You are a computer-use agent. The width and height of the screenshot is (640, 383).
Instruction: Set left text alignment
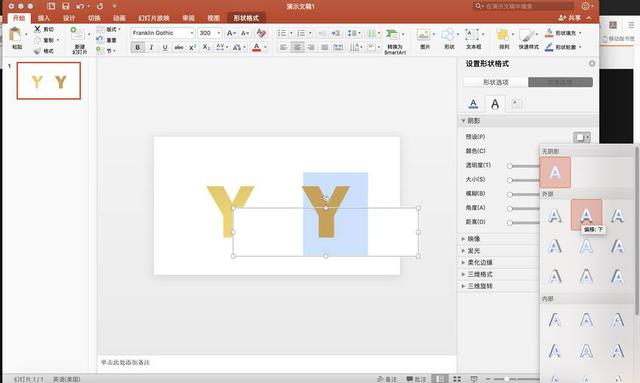[x=283, y=47]
